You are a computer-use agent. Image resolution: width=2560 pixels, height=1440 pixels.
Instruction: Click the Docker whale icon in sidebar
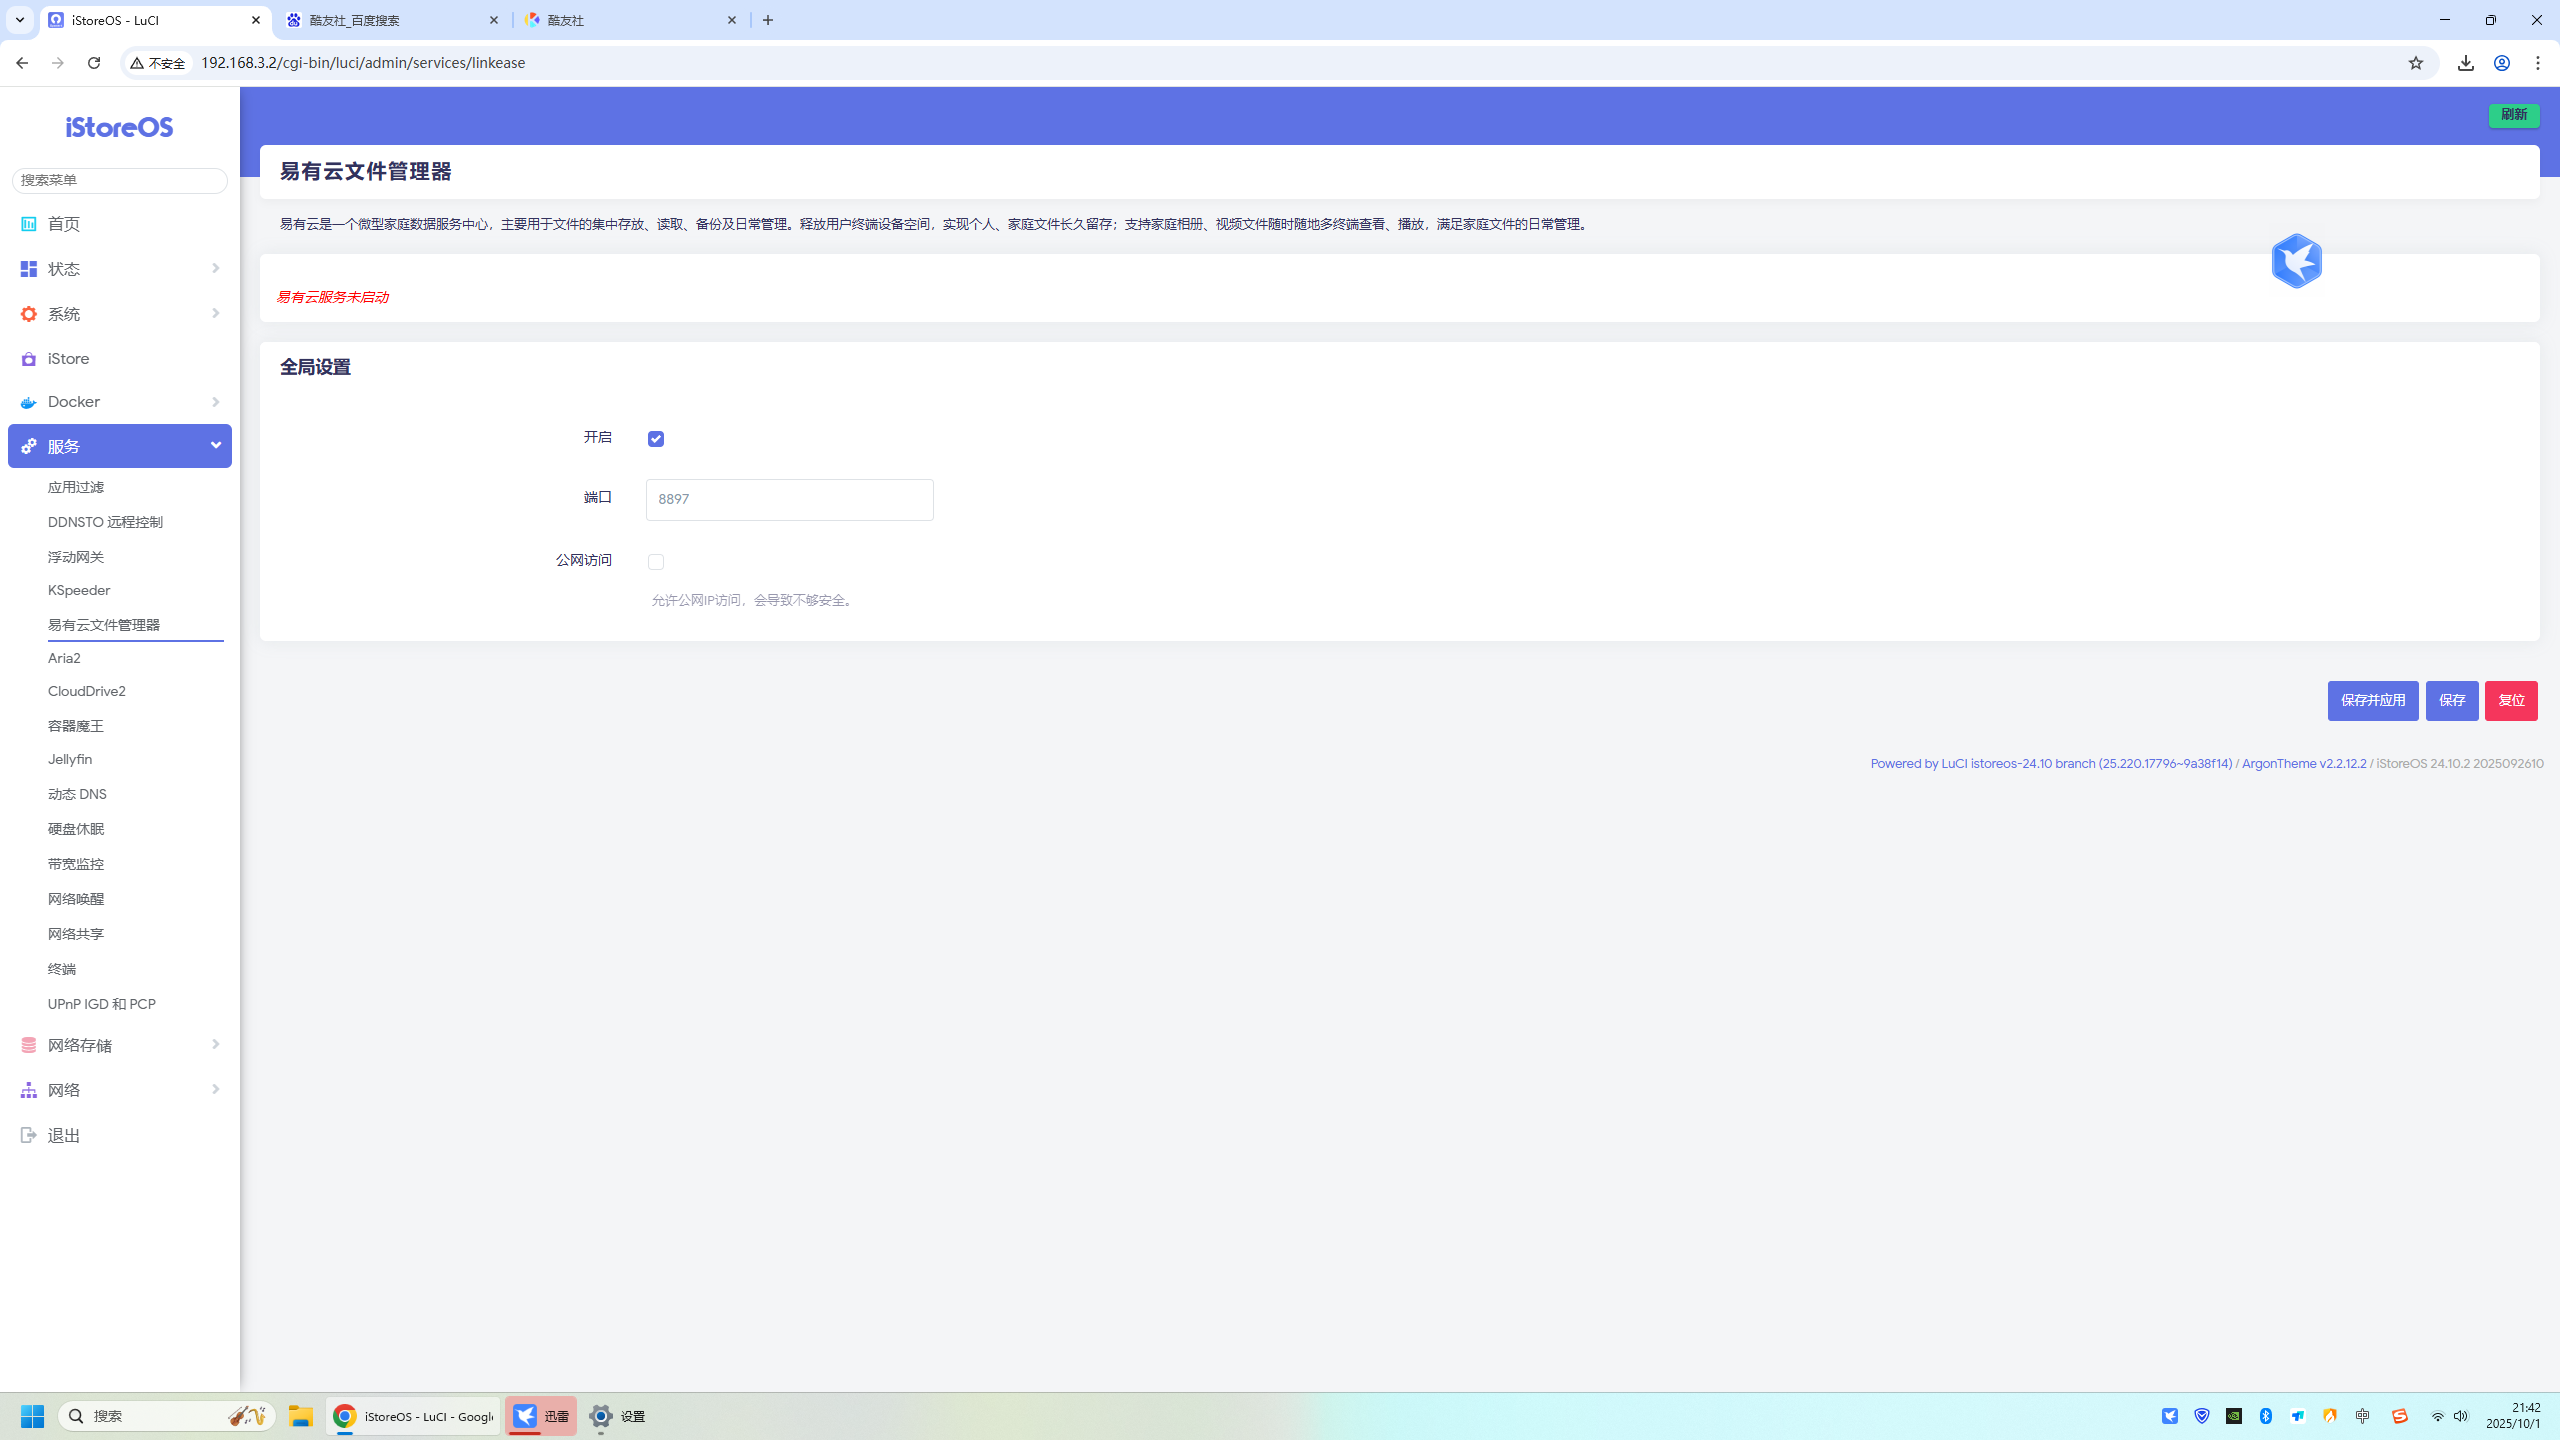[29, 402]
